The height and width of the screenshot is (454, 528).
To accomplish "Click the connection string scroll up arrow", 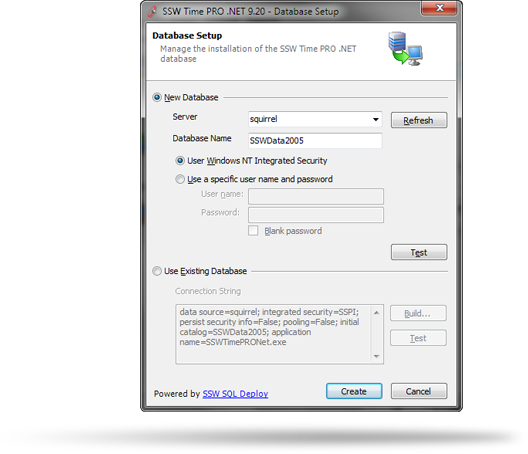I will (376, 313).
